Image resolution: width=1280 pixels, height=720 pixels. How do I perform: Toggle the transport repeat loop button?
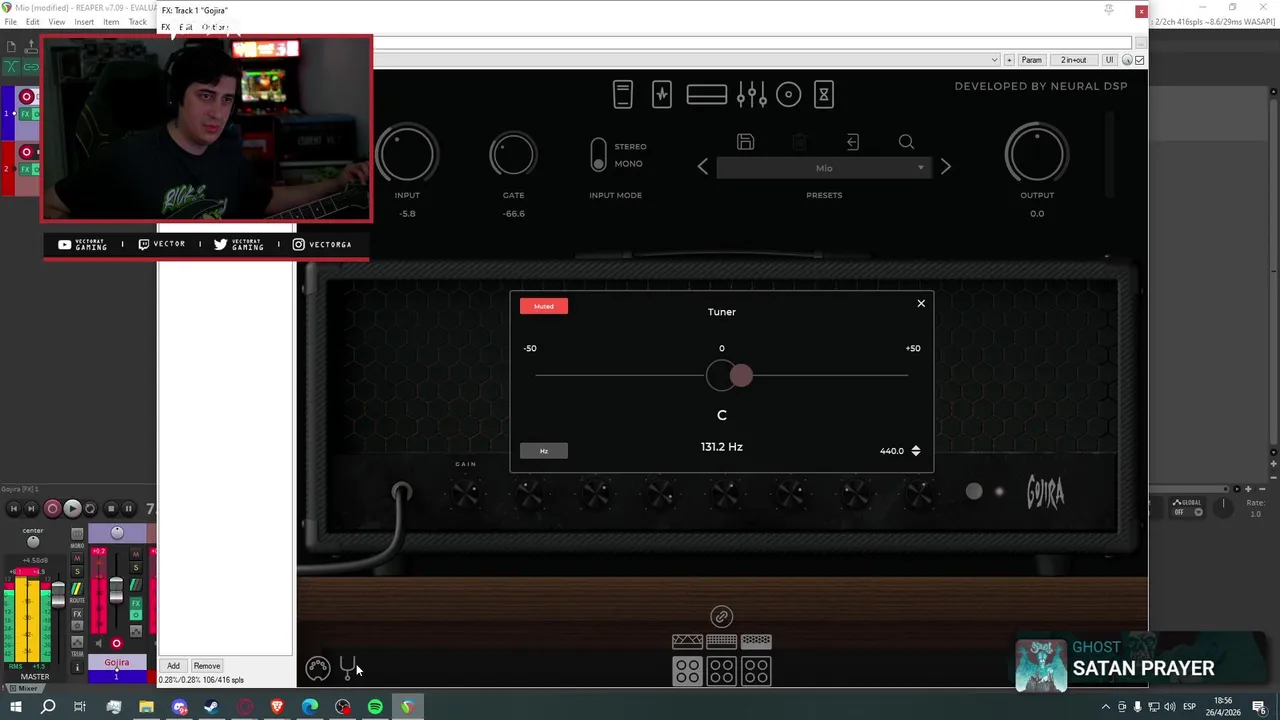90,509
